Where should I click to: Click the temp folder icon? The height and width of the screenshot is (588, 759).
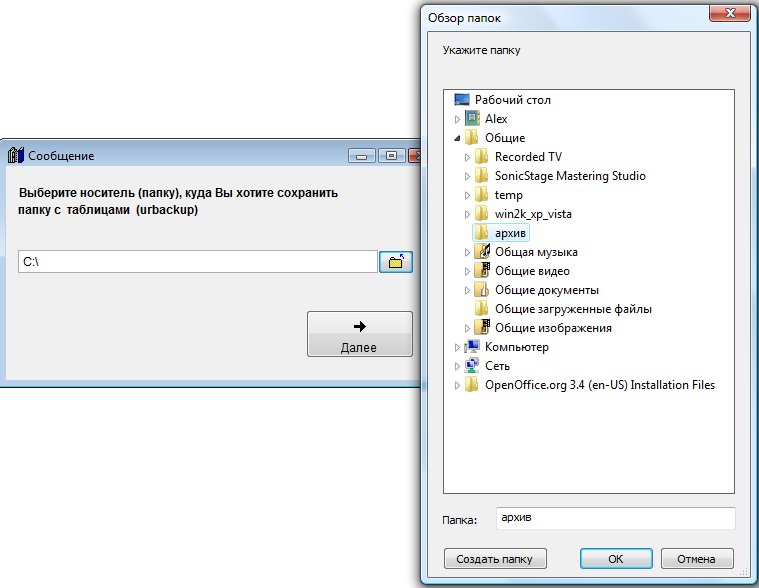coord(481,195)
